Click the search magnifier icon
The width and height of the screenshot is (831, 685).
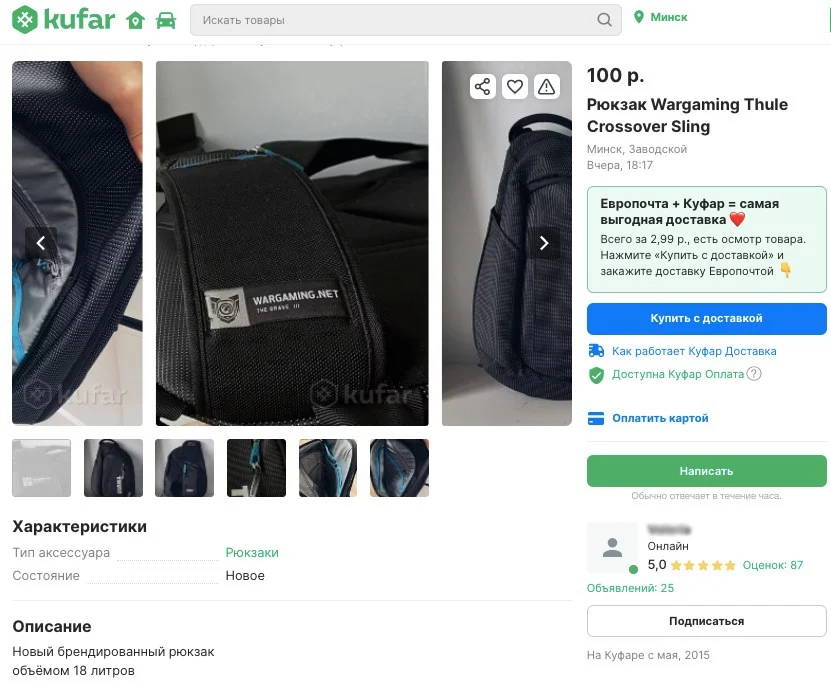(x=604, y=20)
